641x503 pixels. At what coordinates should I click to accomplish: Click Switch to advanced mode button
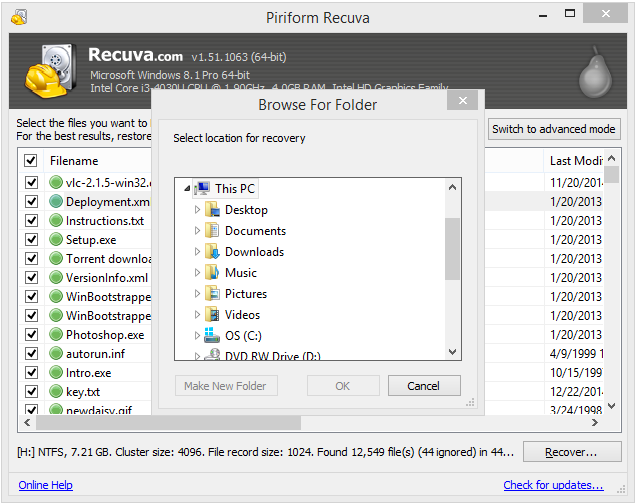click(x=554, y=129)
